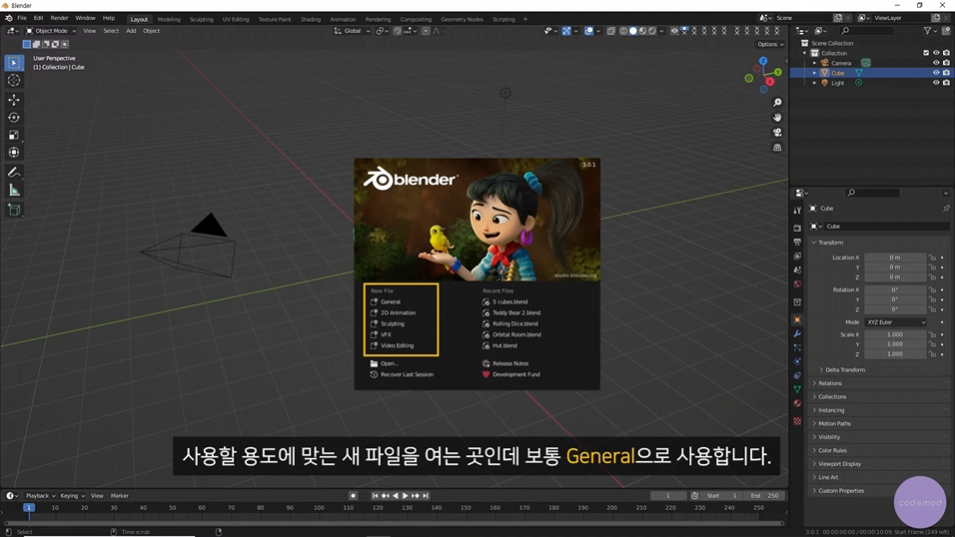Activate the Scale tool
The width and height of the screenshot is (955, 537).
13,135
